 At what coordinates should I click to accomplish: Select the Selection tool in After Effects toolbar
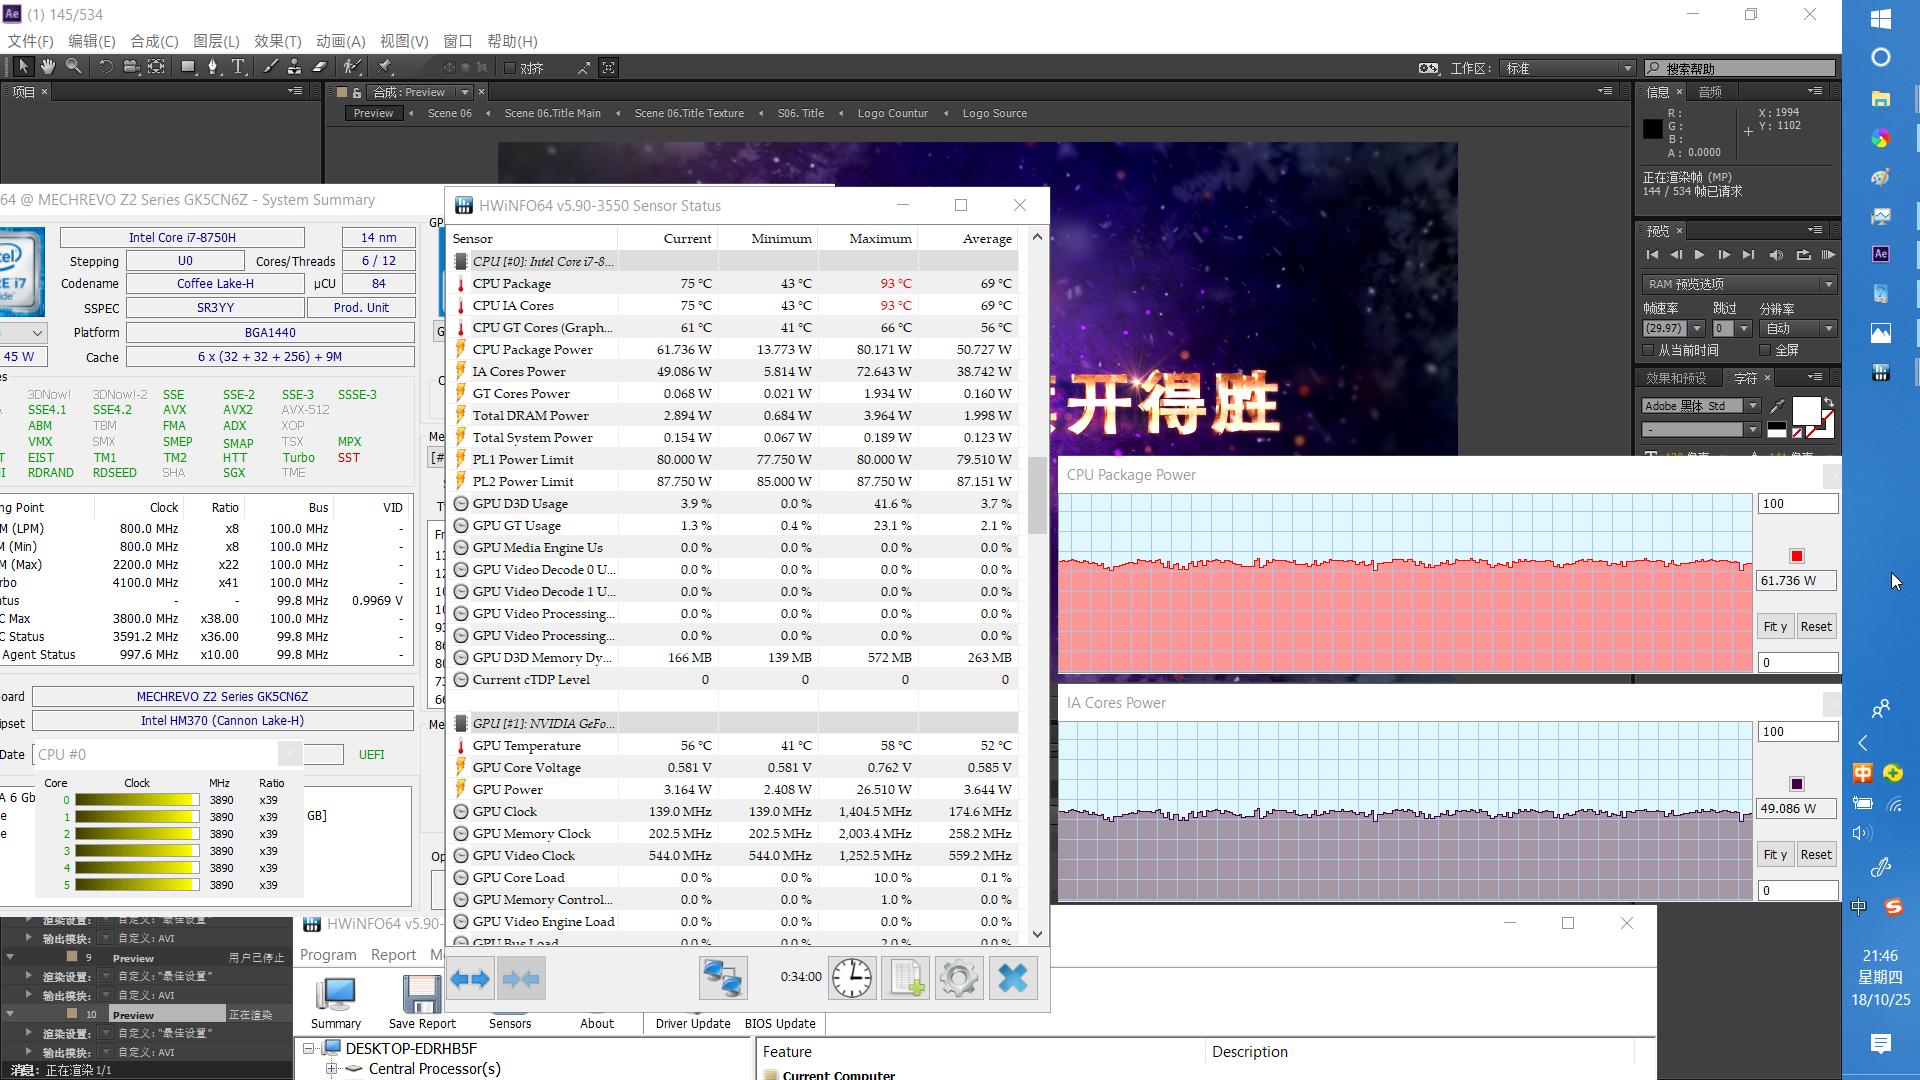[x=24, y=67]
